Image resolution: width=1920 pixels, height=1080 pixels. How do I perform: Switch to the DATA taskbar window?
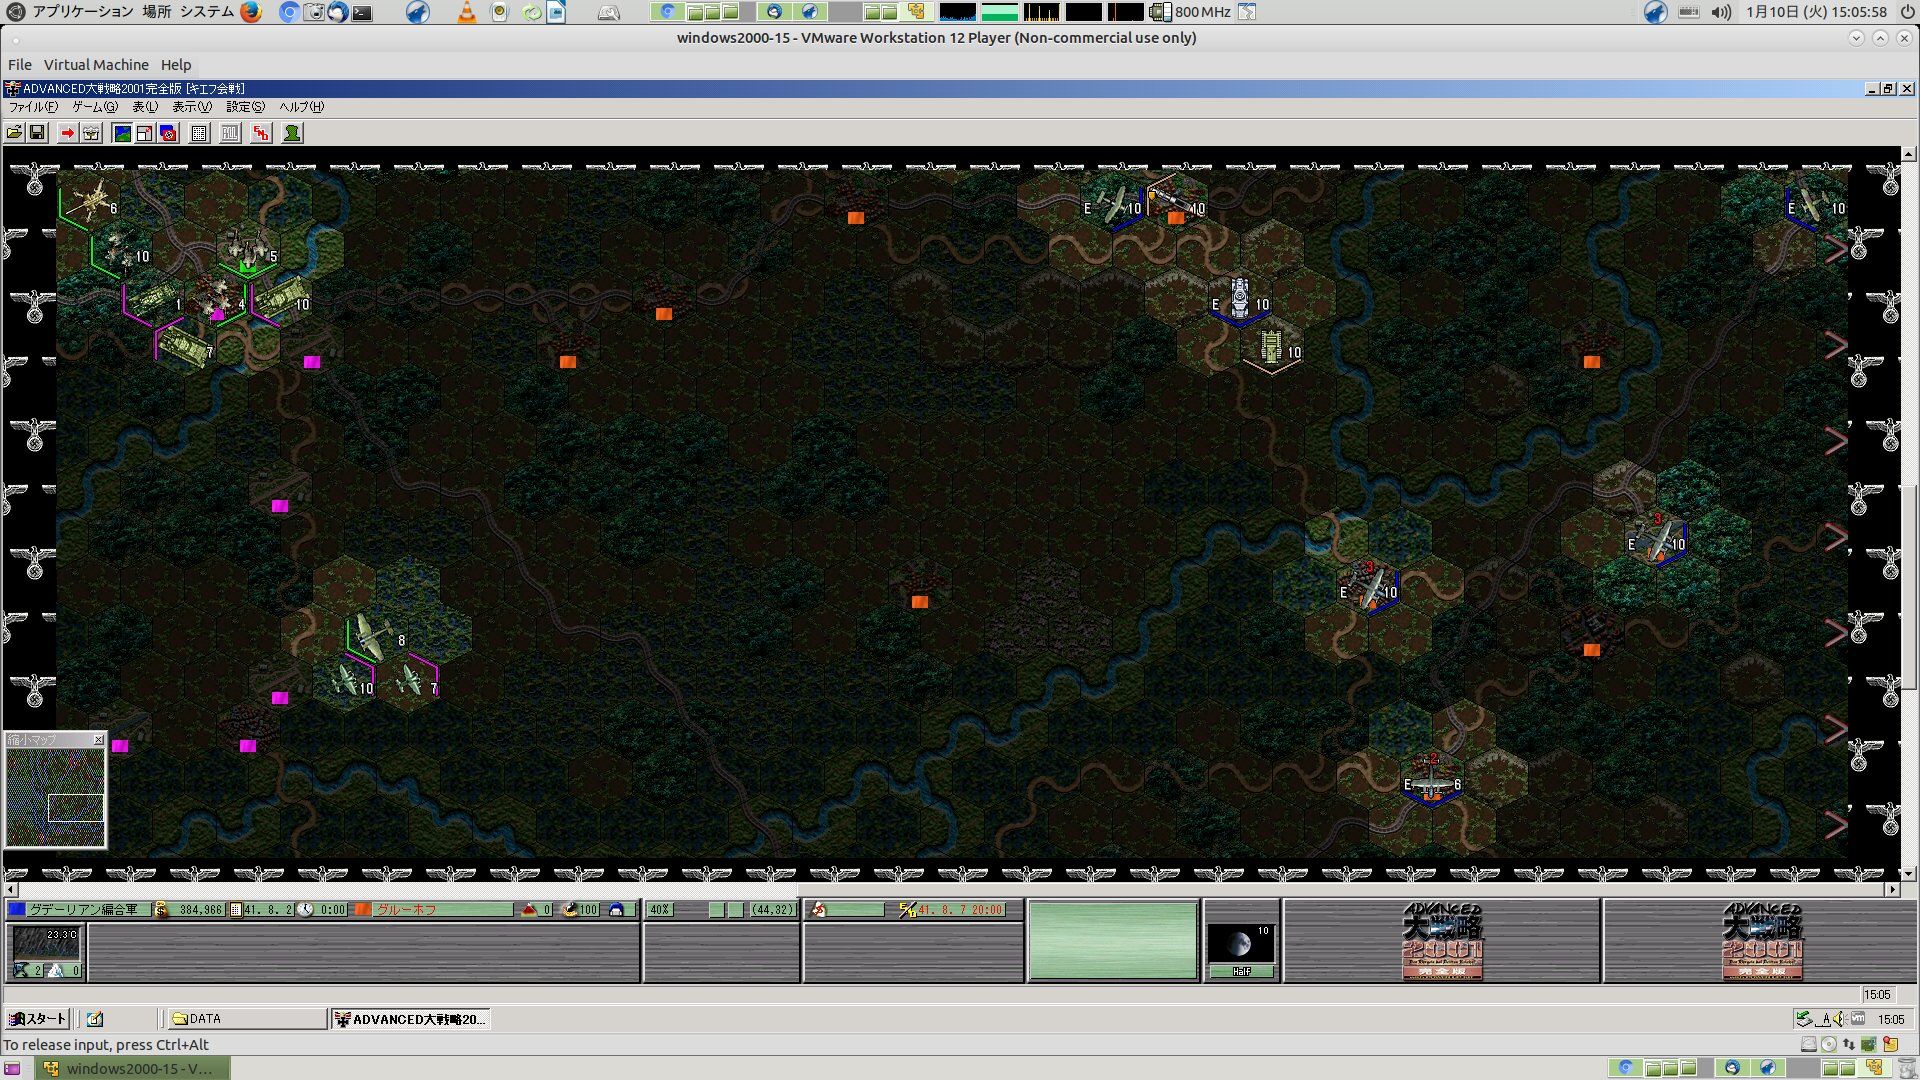click(246, 1019)
